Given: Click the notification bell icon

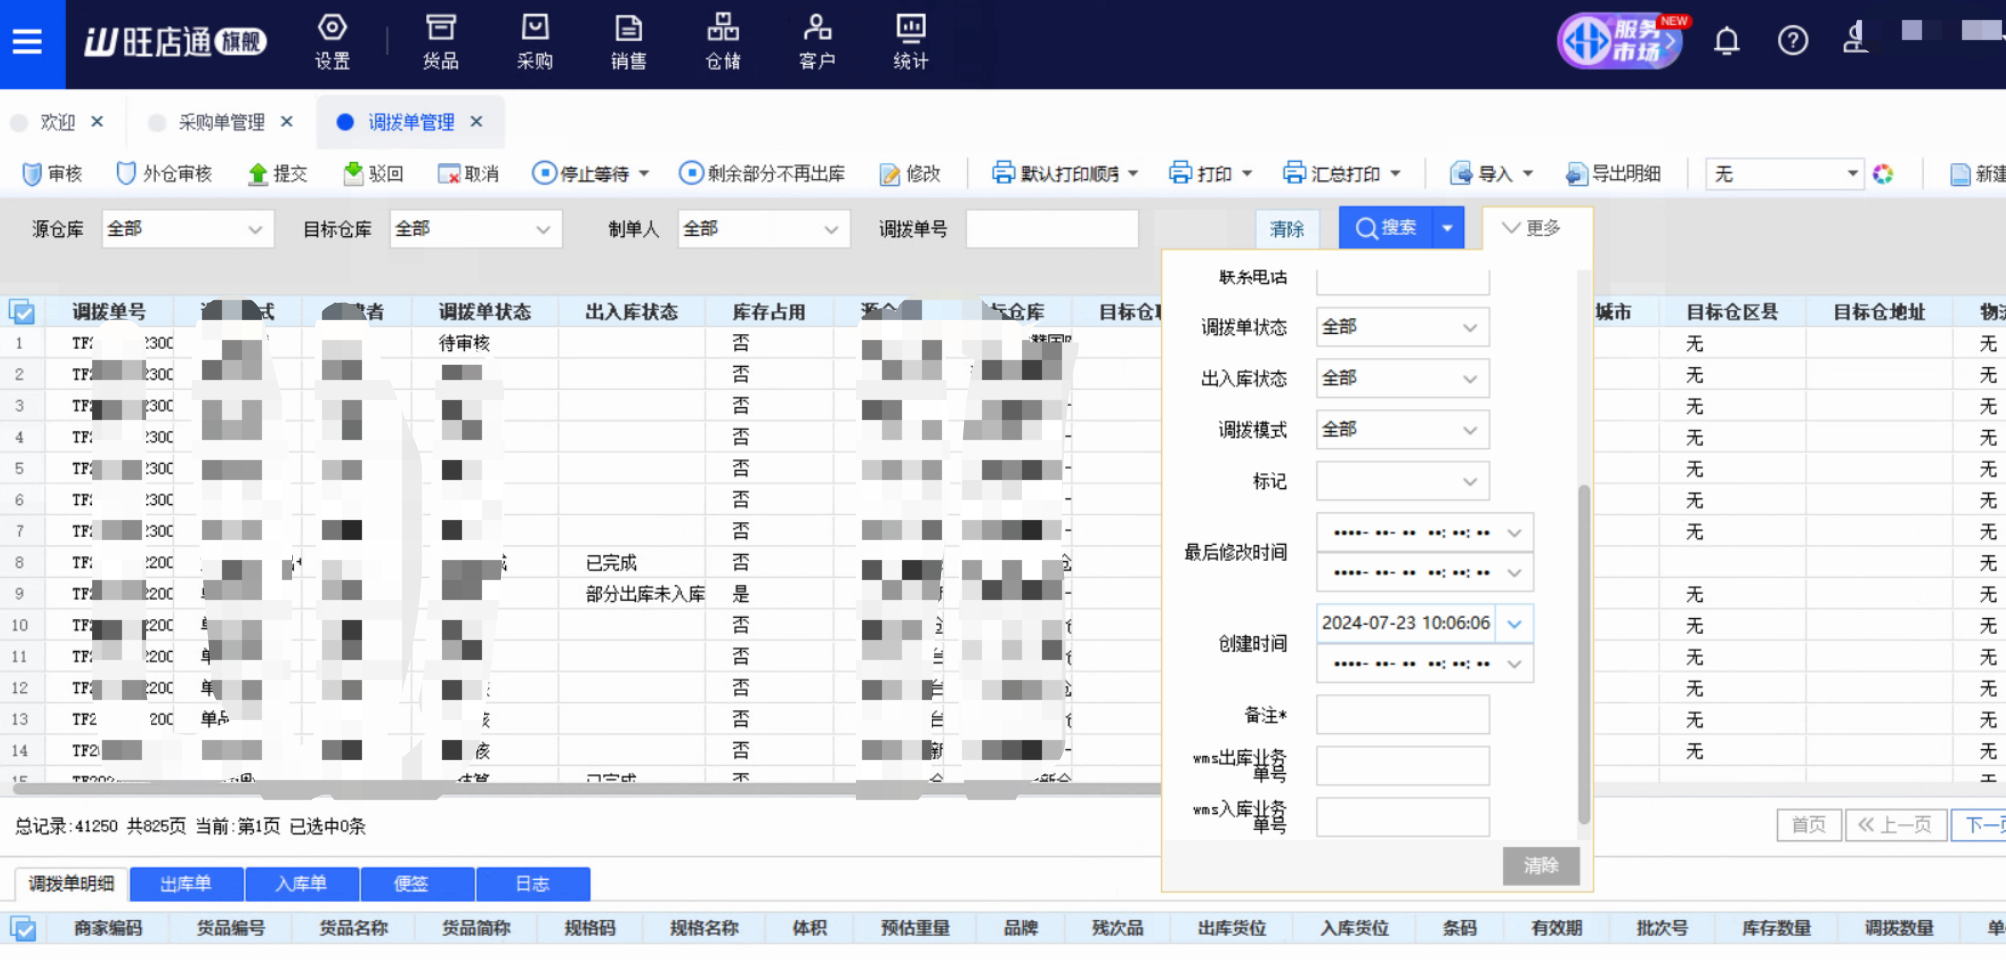Looking at the screenshot, I should [1726, 41].
